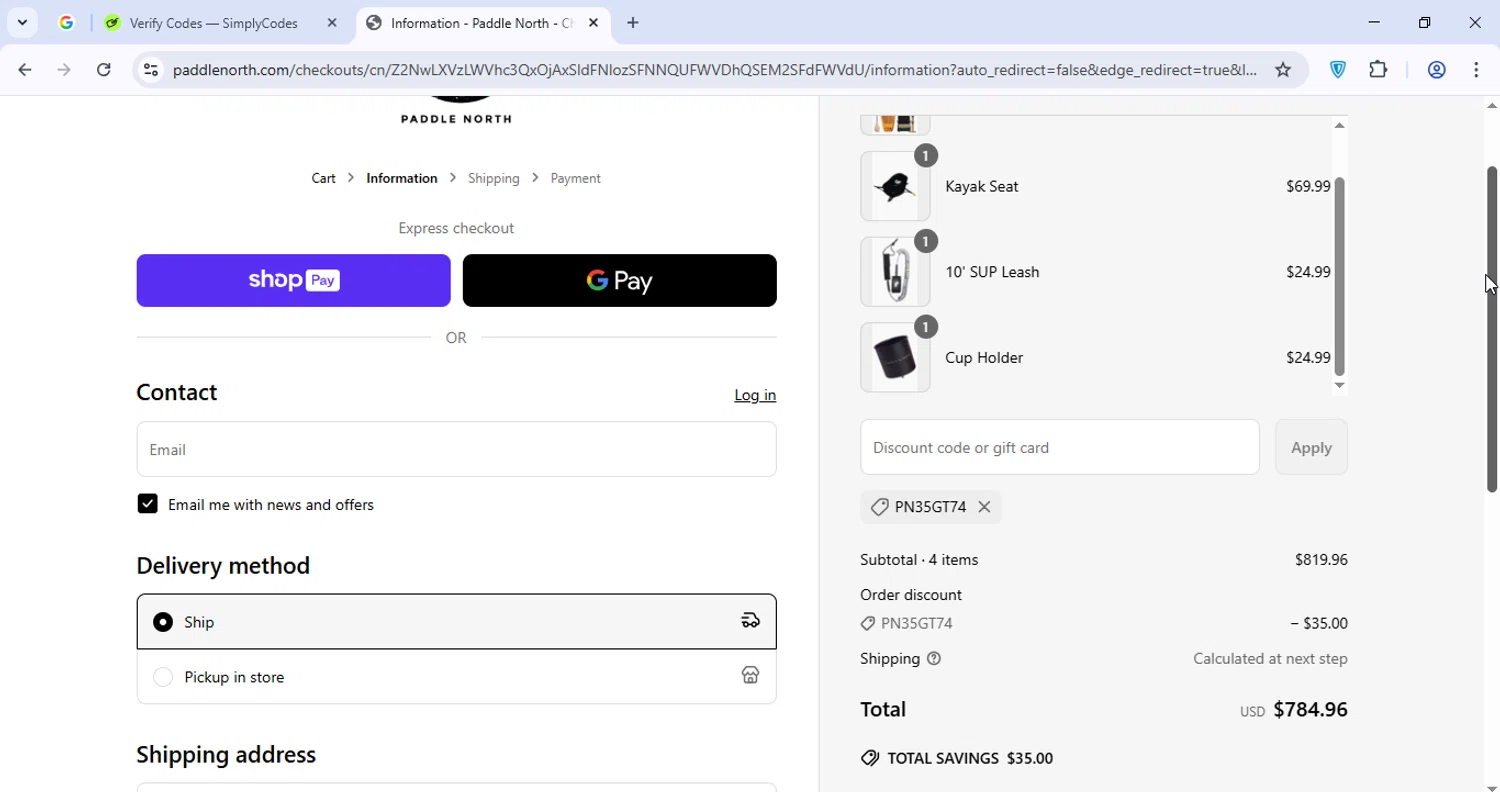Click the Total amount $784.96
This screenshot has width=1500, height=792.
(1310, 709)
